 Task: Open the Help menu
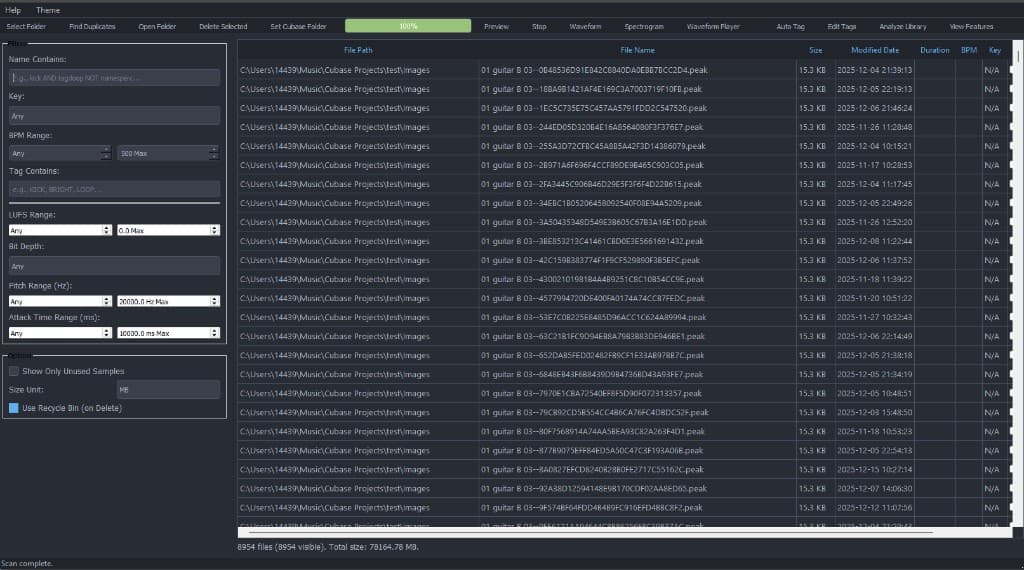point(13,10)
